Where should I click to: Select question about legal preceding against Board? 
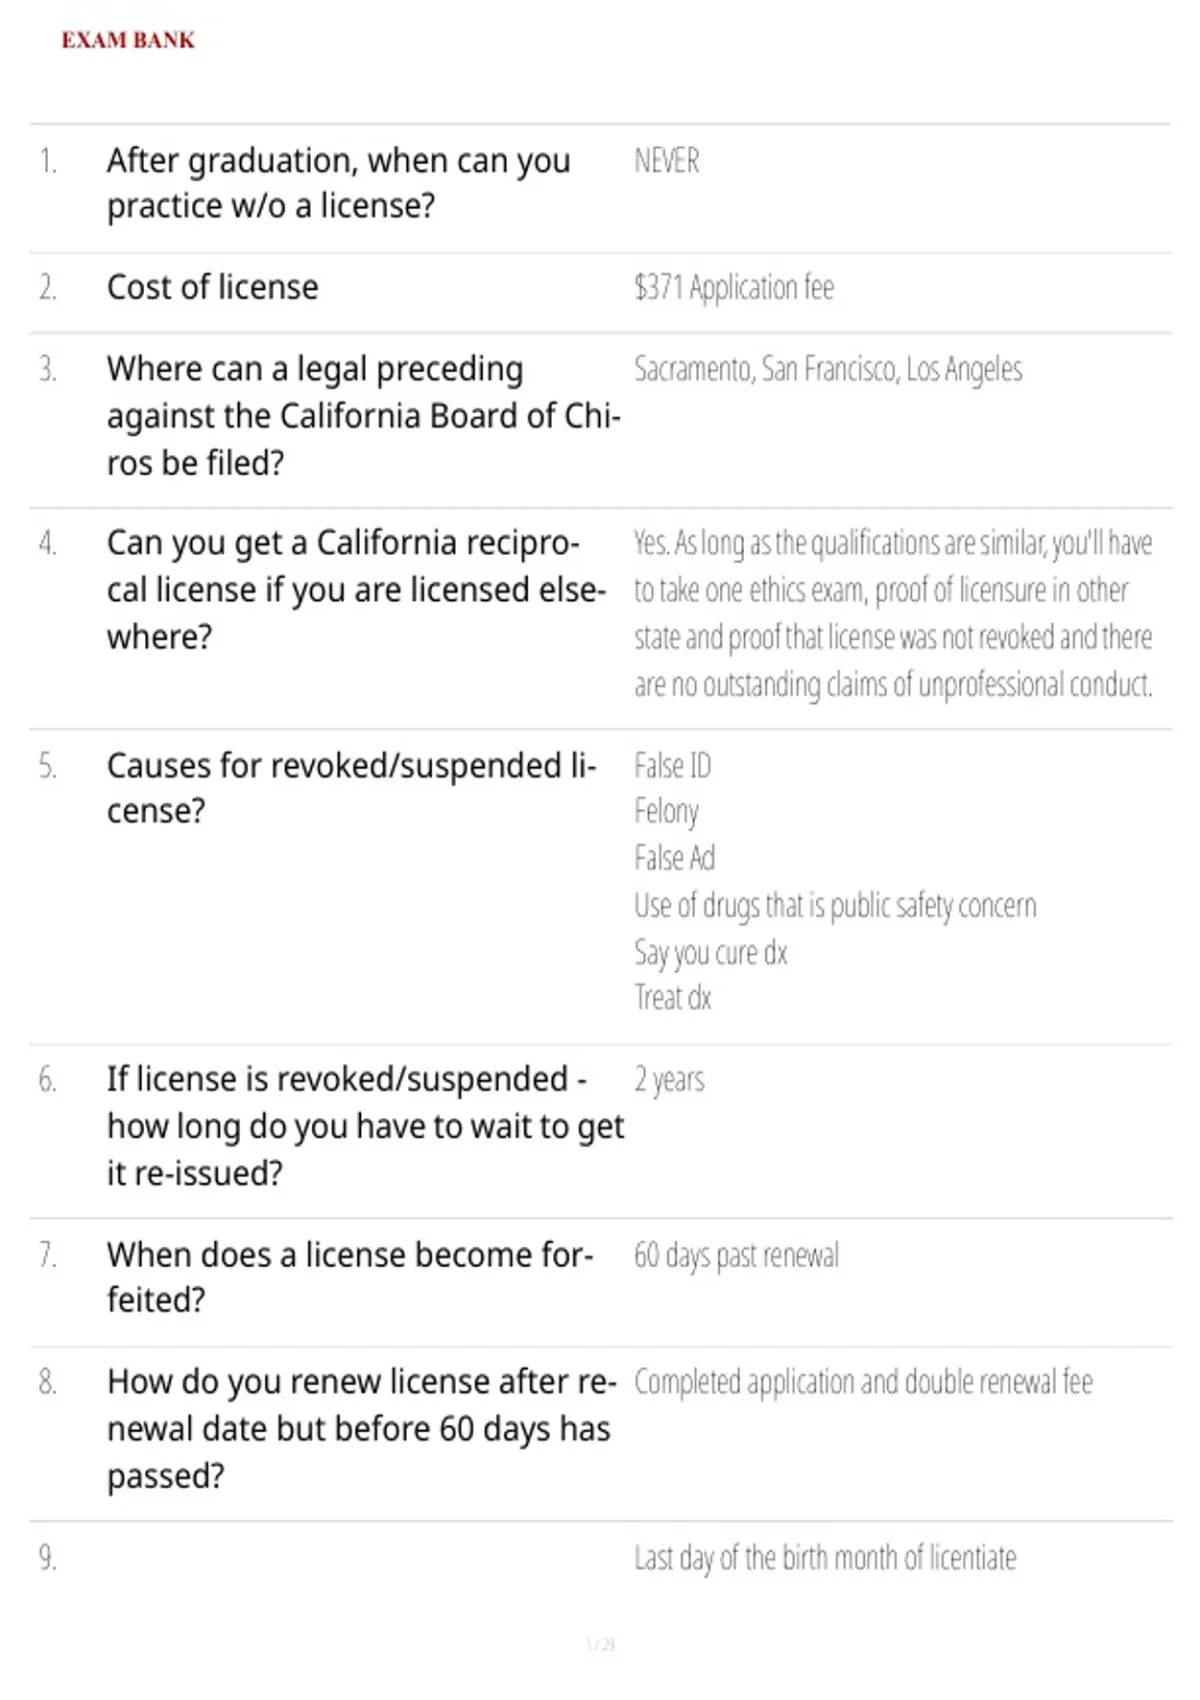(364, 415)
